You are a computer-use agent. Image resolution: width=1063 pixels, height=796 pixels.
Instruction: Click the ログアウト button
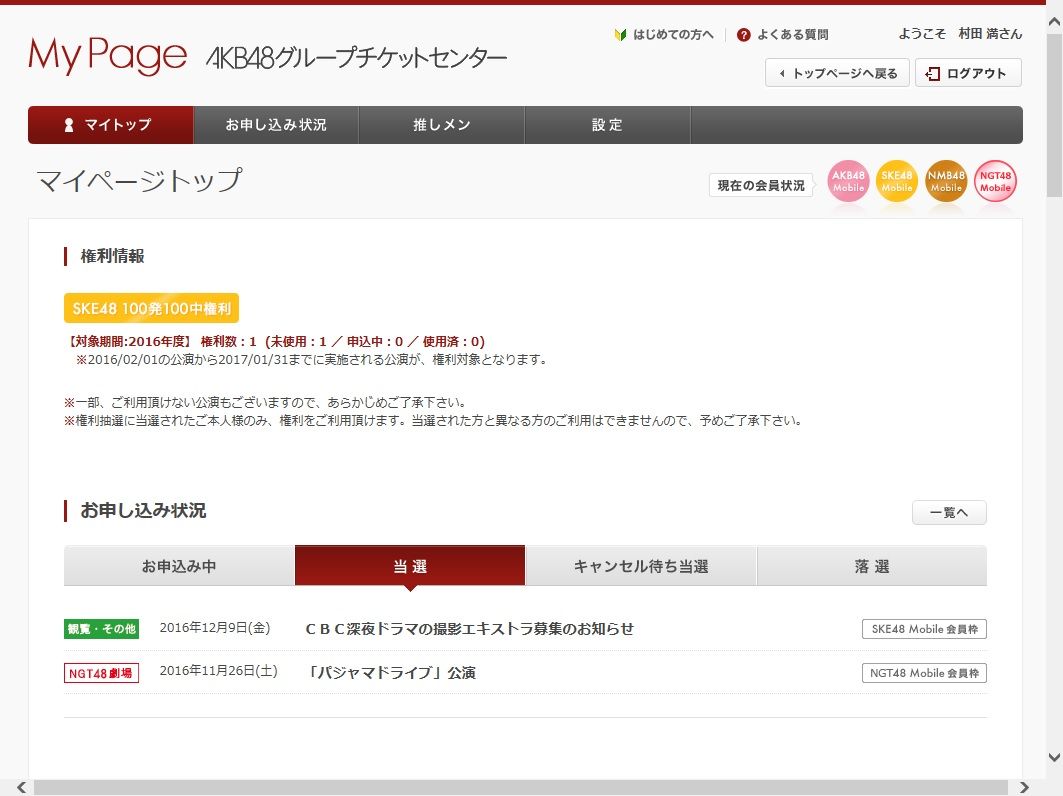click(x=968, y=73)
